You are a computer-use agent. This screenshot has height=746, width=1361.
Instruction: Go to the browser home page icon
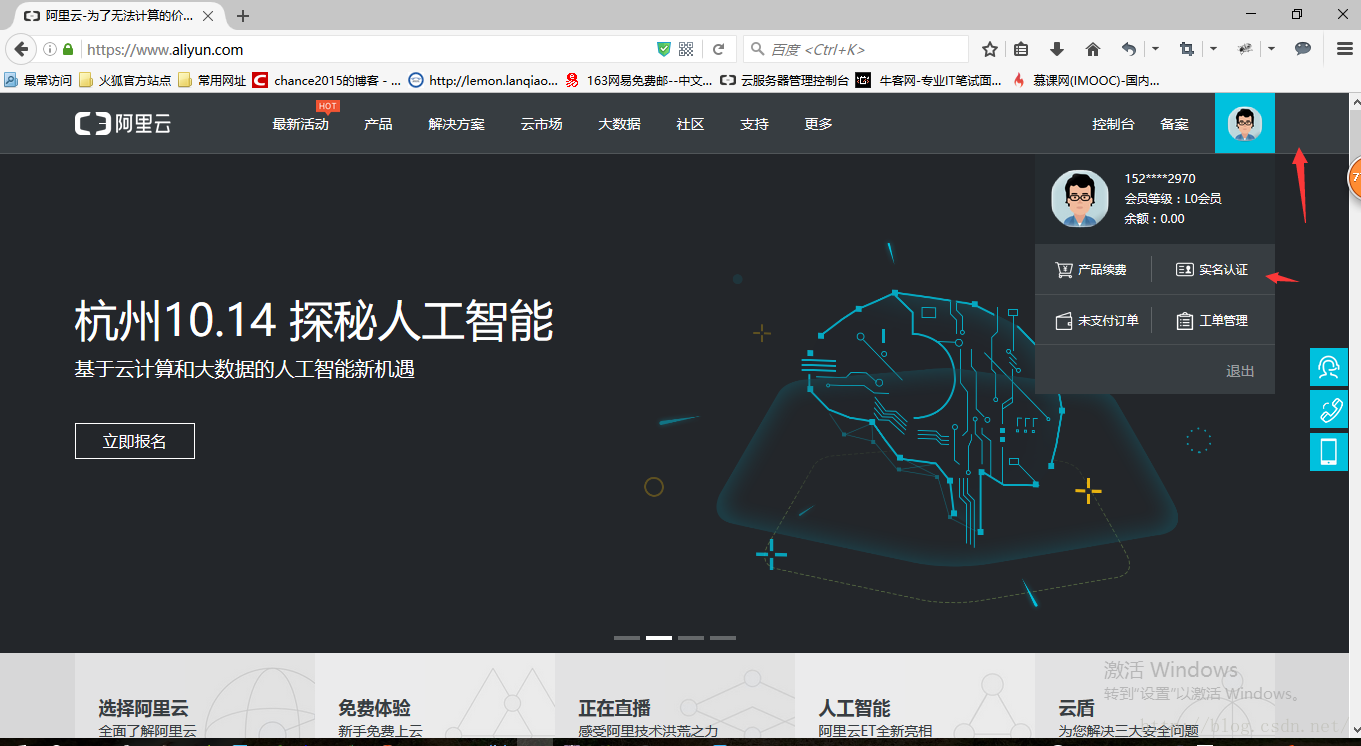(x=1093, y=49)
